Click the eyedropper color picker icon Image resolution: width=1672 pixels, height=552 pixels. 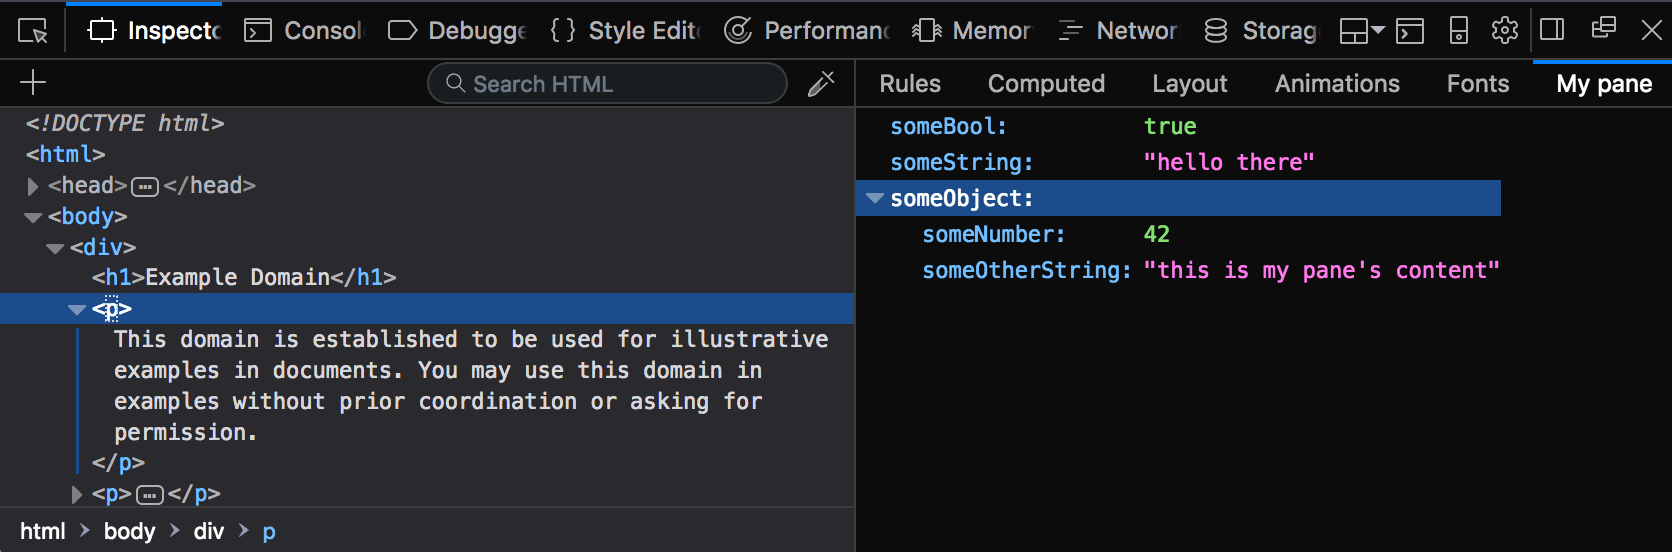click(x=821, y=84)
